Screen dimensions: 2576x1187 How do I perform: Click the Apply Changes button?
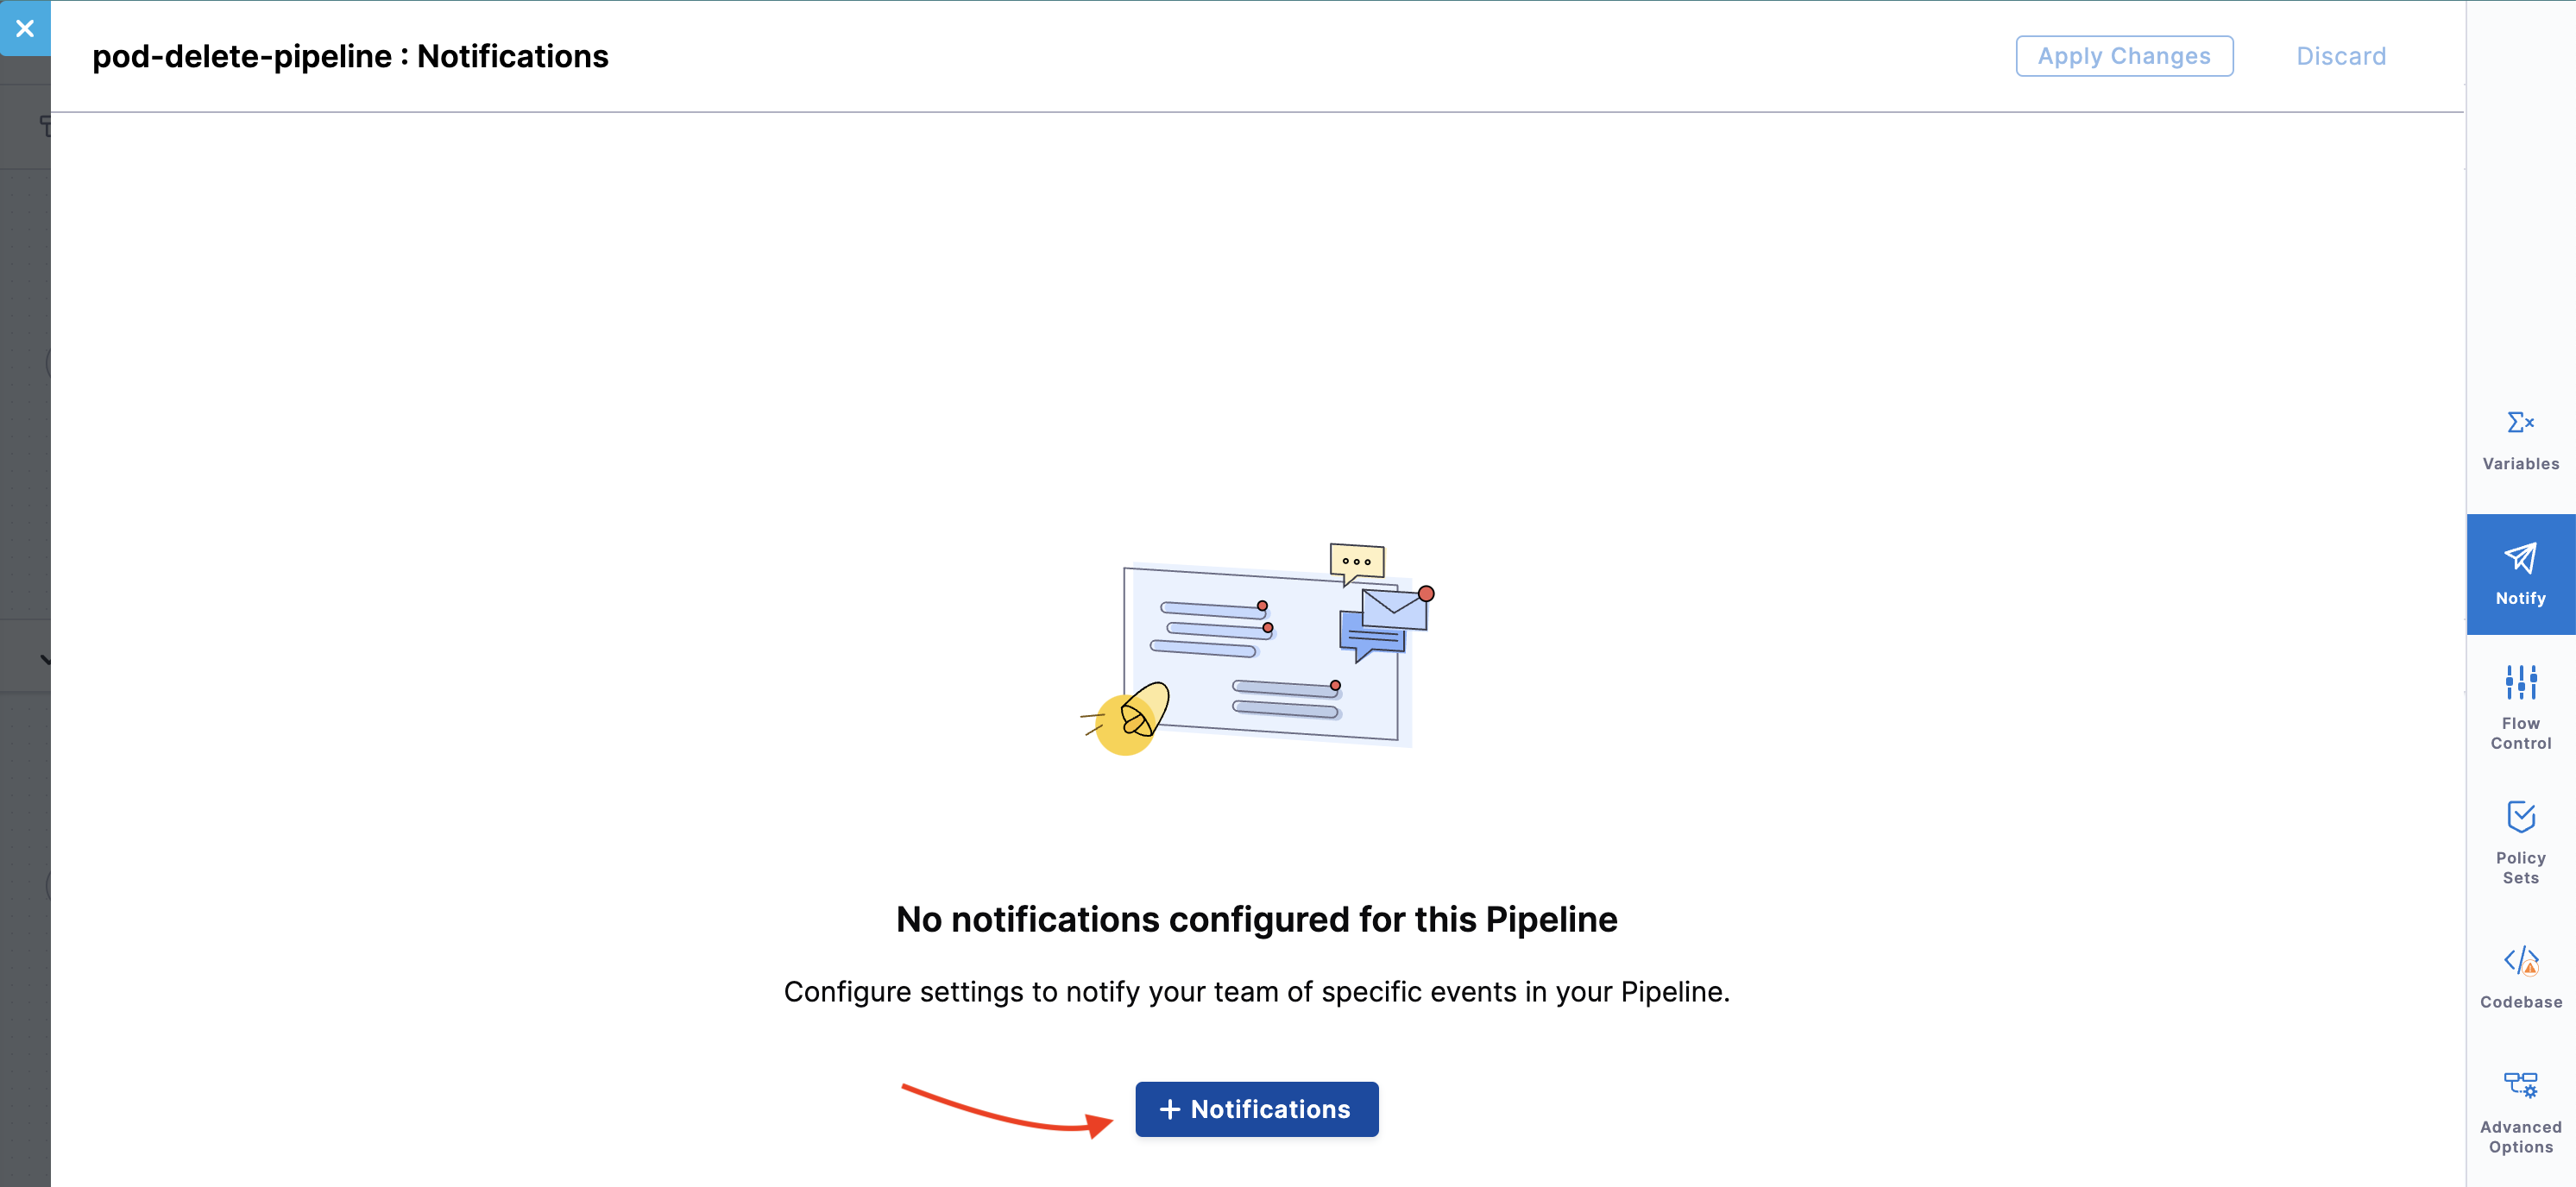(x=2123, y=56)
